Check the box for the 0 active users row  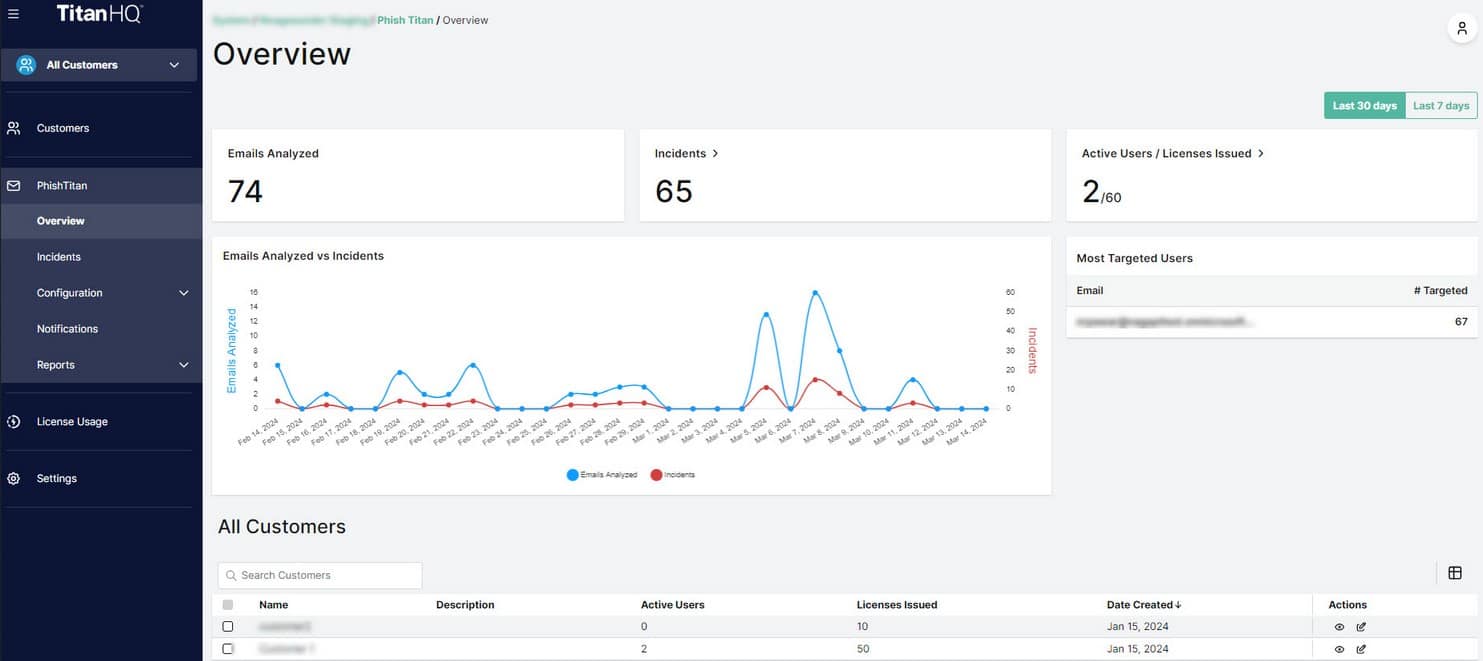tap(228, 627)
